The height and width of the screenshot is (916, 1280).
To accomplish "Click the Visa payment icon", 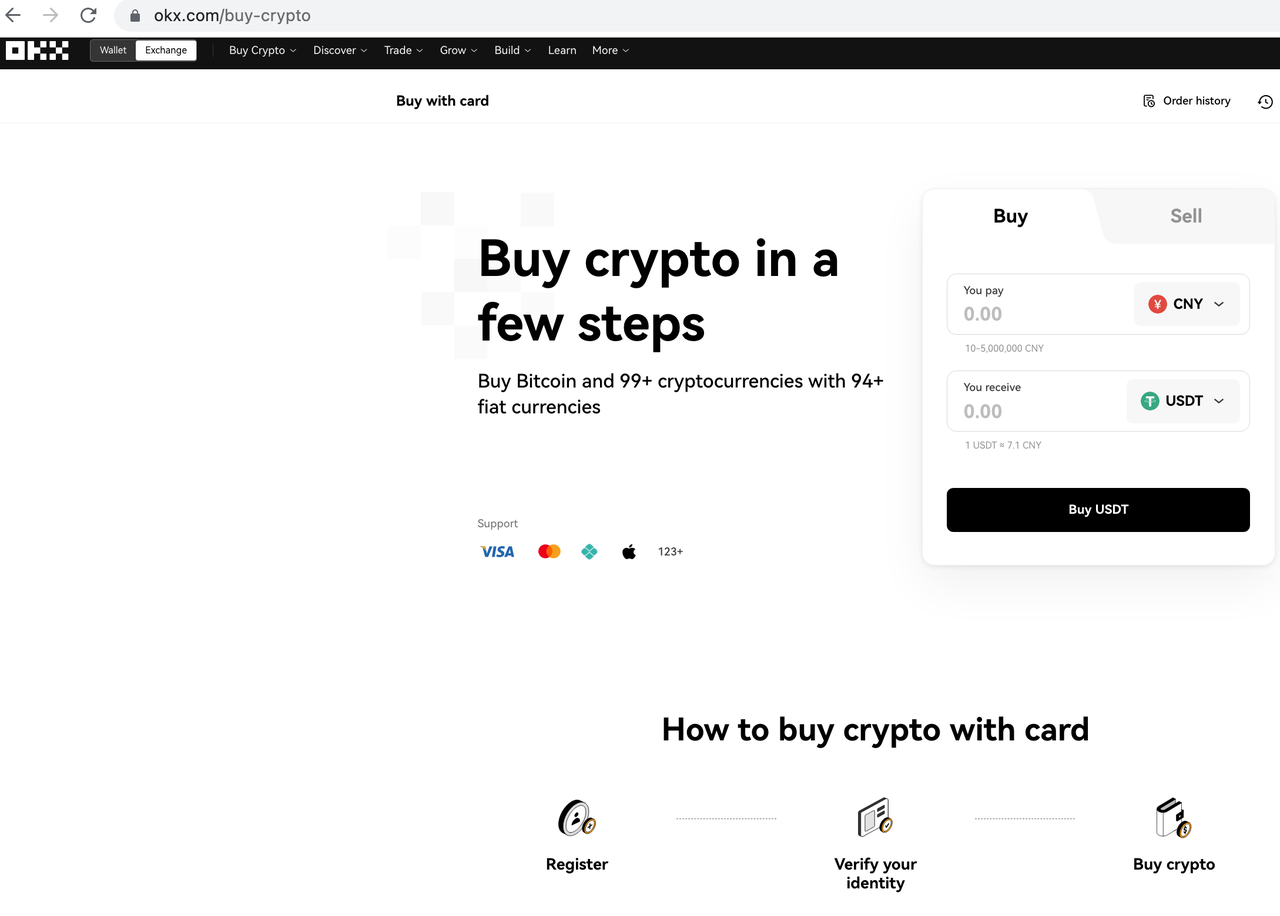I will pos(497,551).
